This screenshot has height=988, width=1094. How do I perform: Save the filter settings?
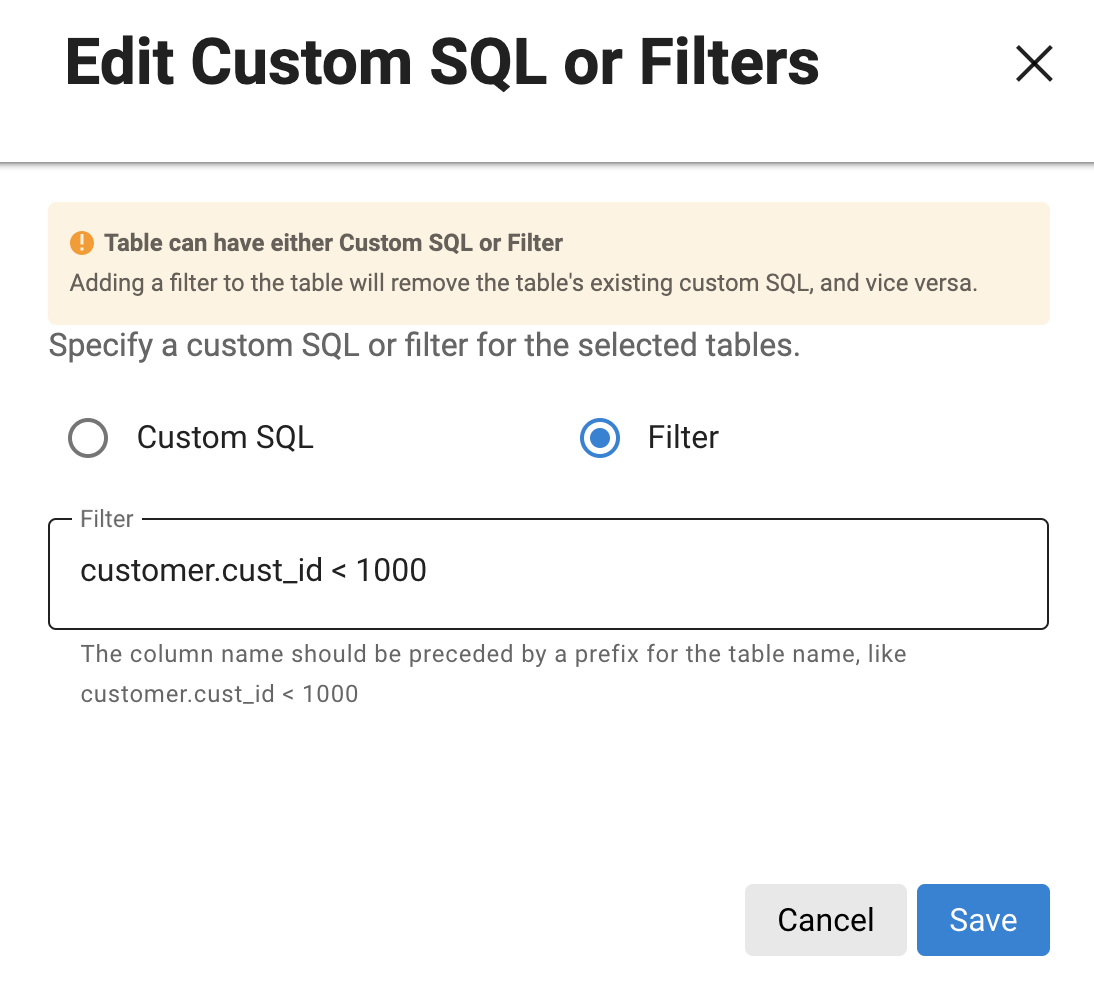point(983,920)
